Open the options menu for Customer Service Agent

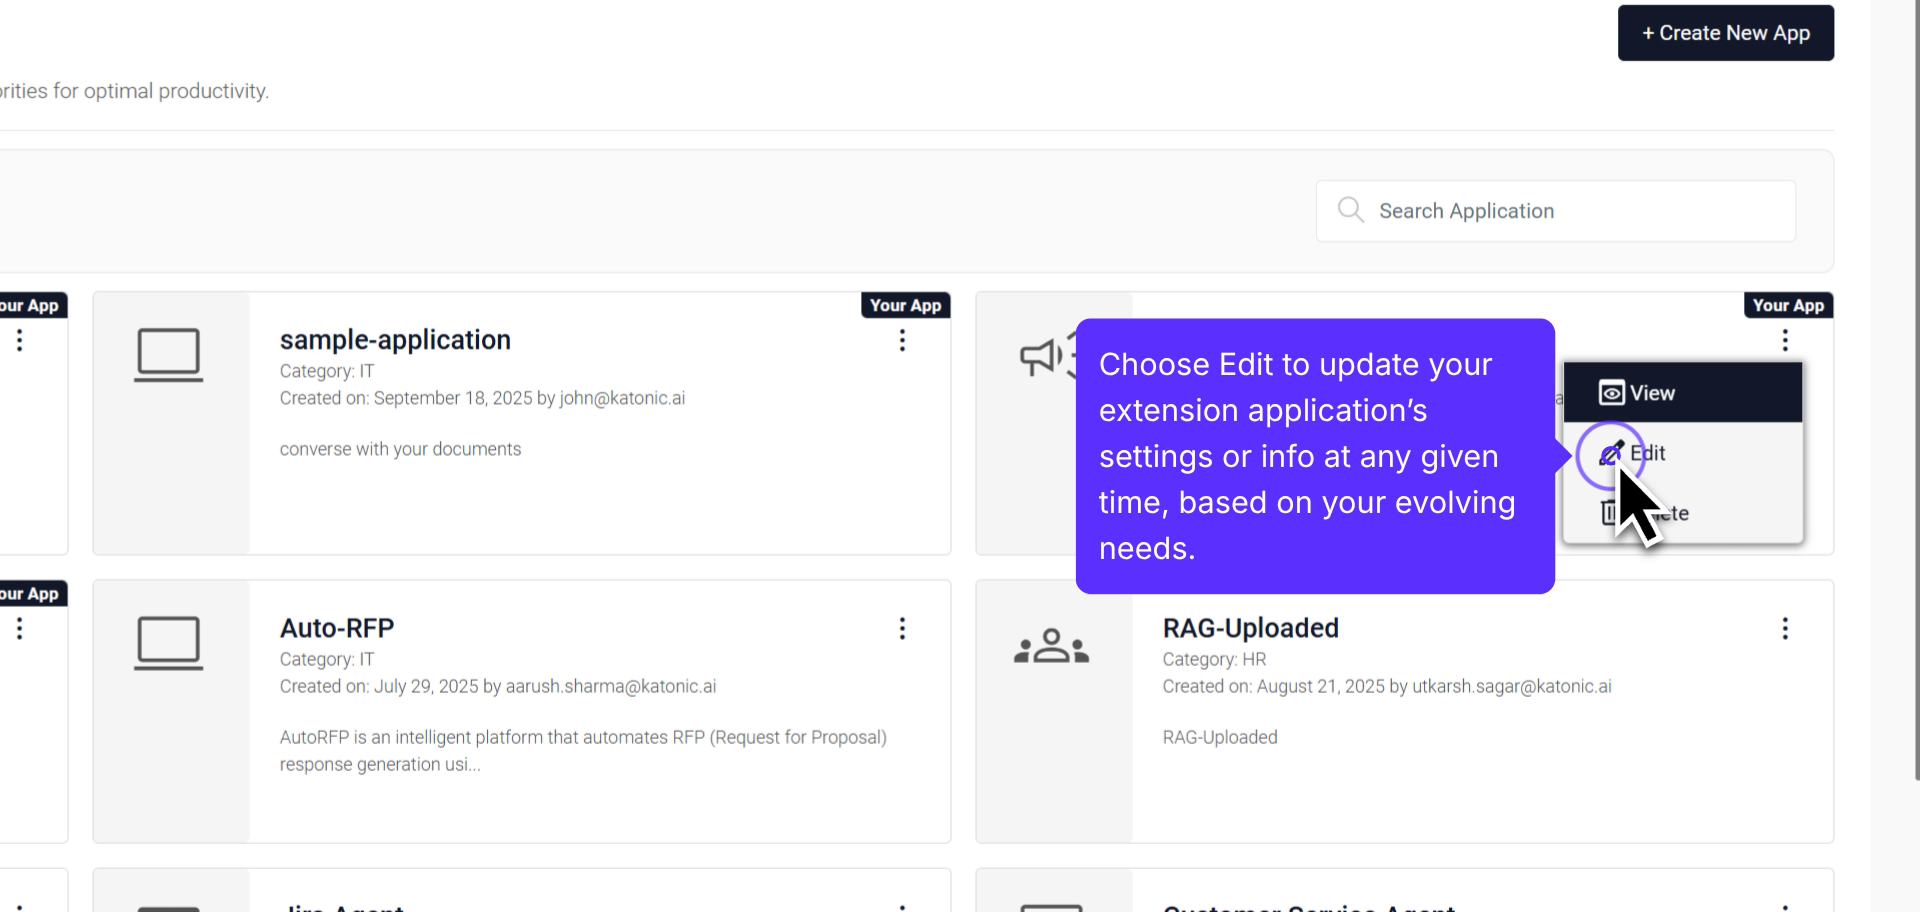(1785, 905)
